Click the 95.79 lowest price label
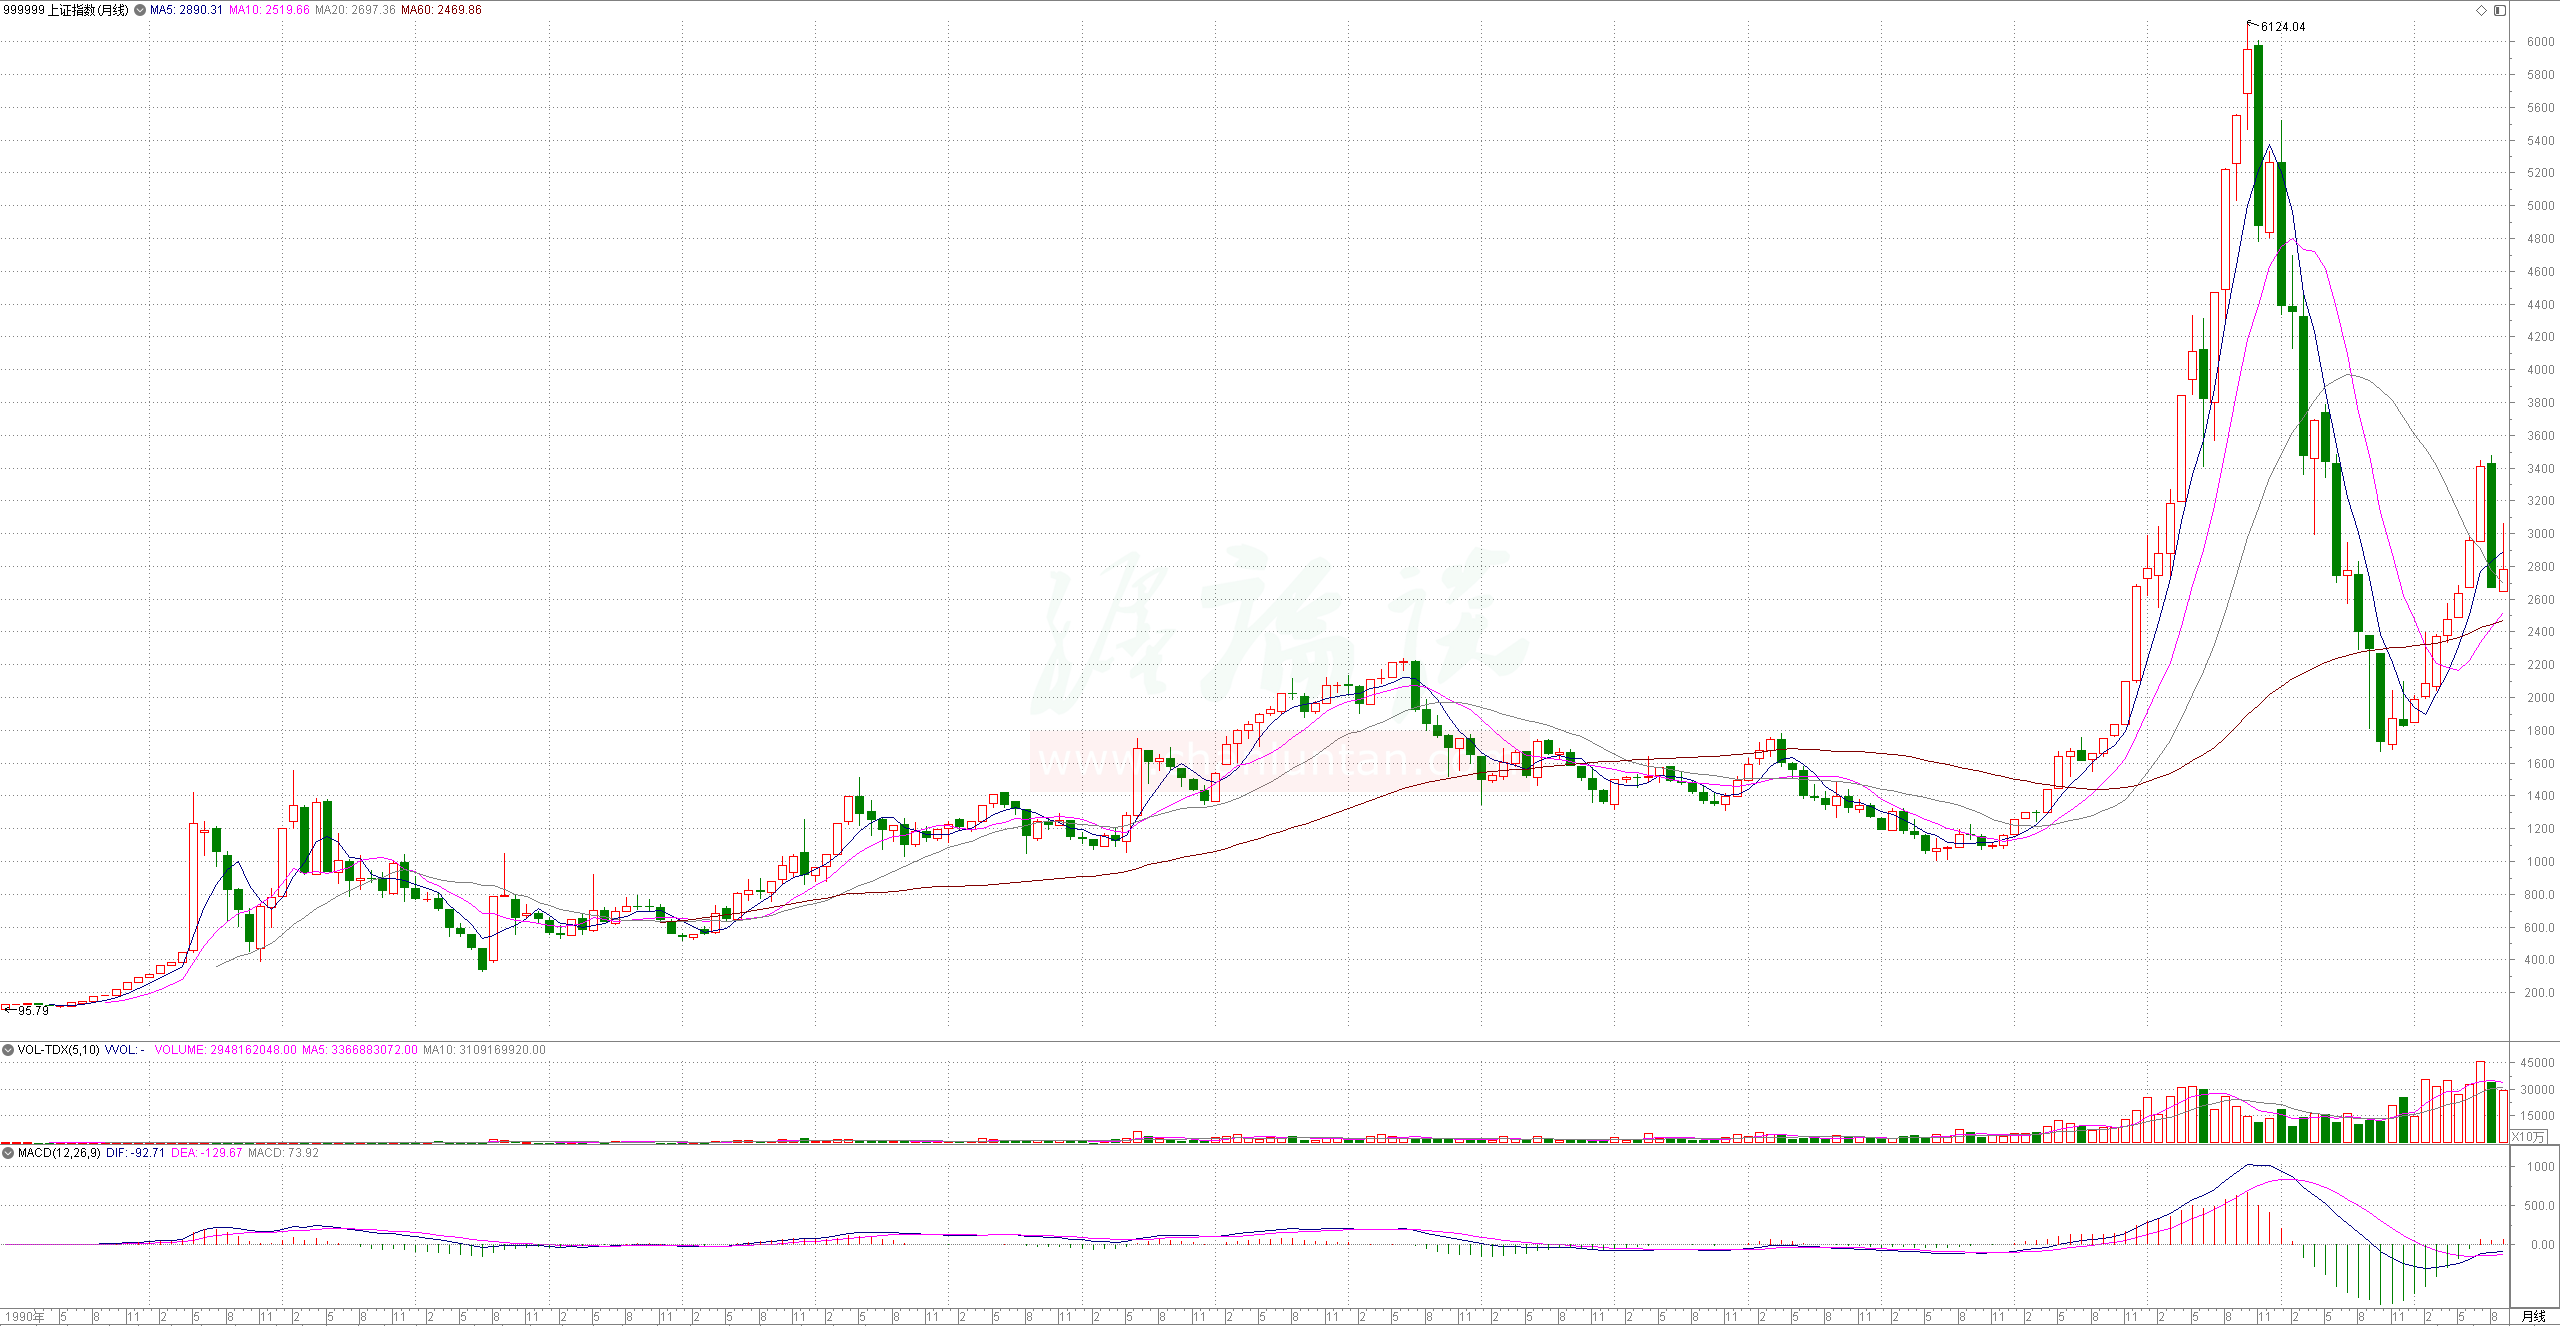The height and width of the screenshot is (1326, 2560). (x=33, y=1011)
